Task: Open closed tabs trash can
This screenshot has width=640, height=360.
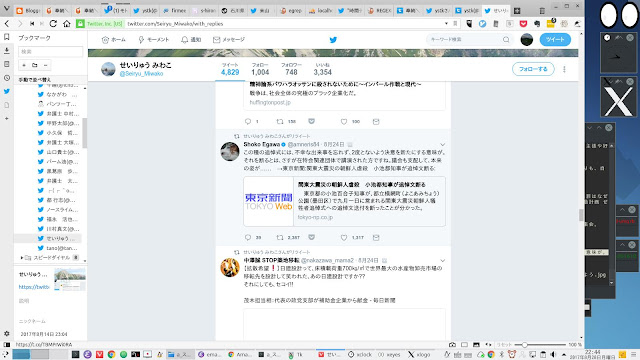Action: (542, 11)
